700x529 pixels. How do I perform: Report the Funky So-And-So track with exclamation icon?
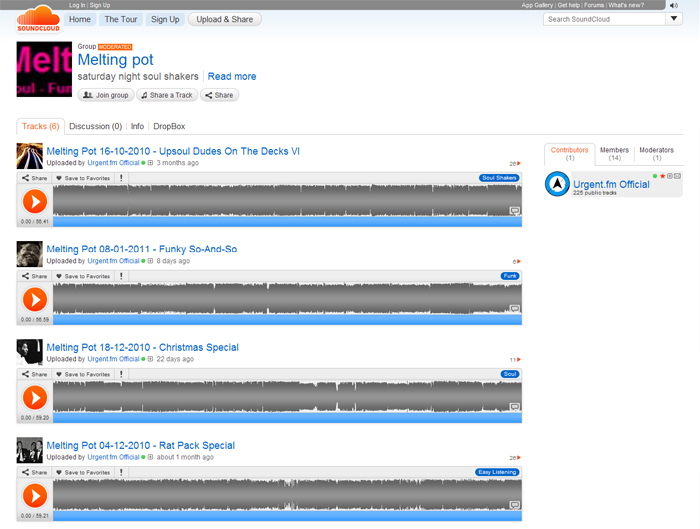click(121, 276)
